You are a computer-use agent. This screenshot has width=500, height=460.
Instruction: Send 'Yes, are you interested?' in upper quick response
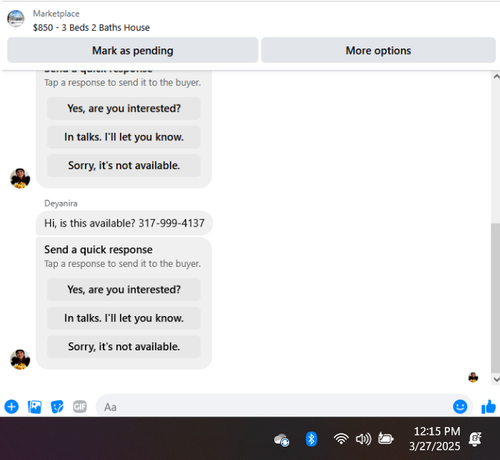pos(124,108)
